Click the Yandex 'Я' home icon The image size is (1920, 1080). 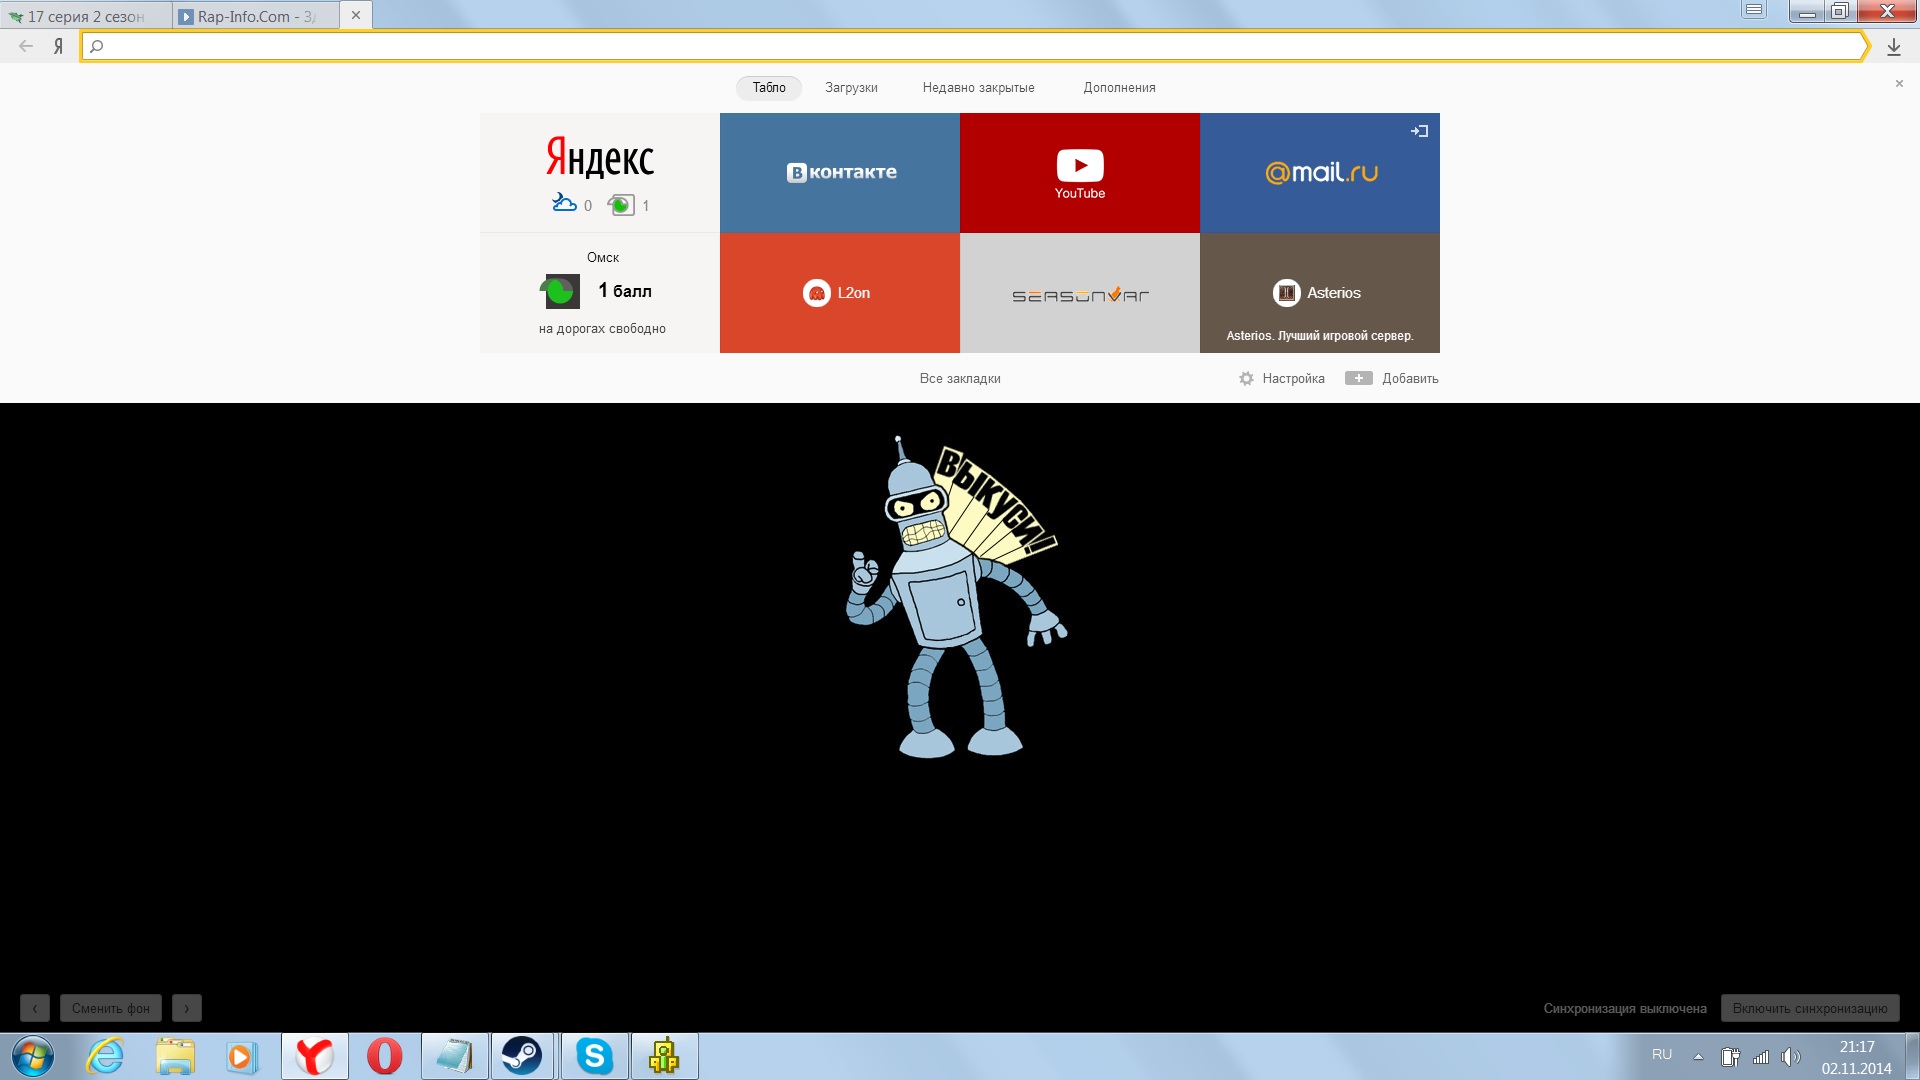coord(58,46)
